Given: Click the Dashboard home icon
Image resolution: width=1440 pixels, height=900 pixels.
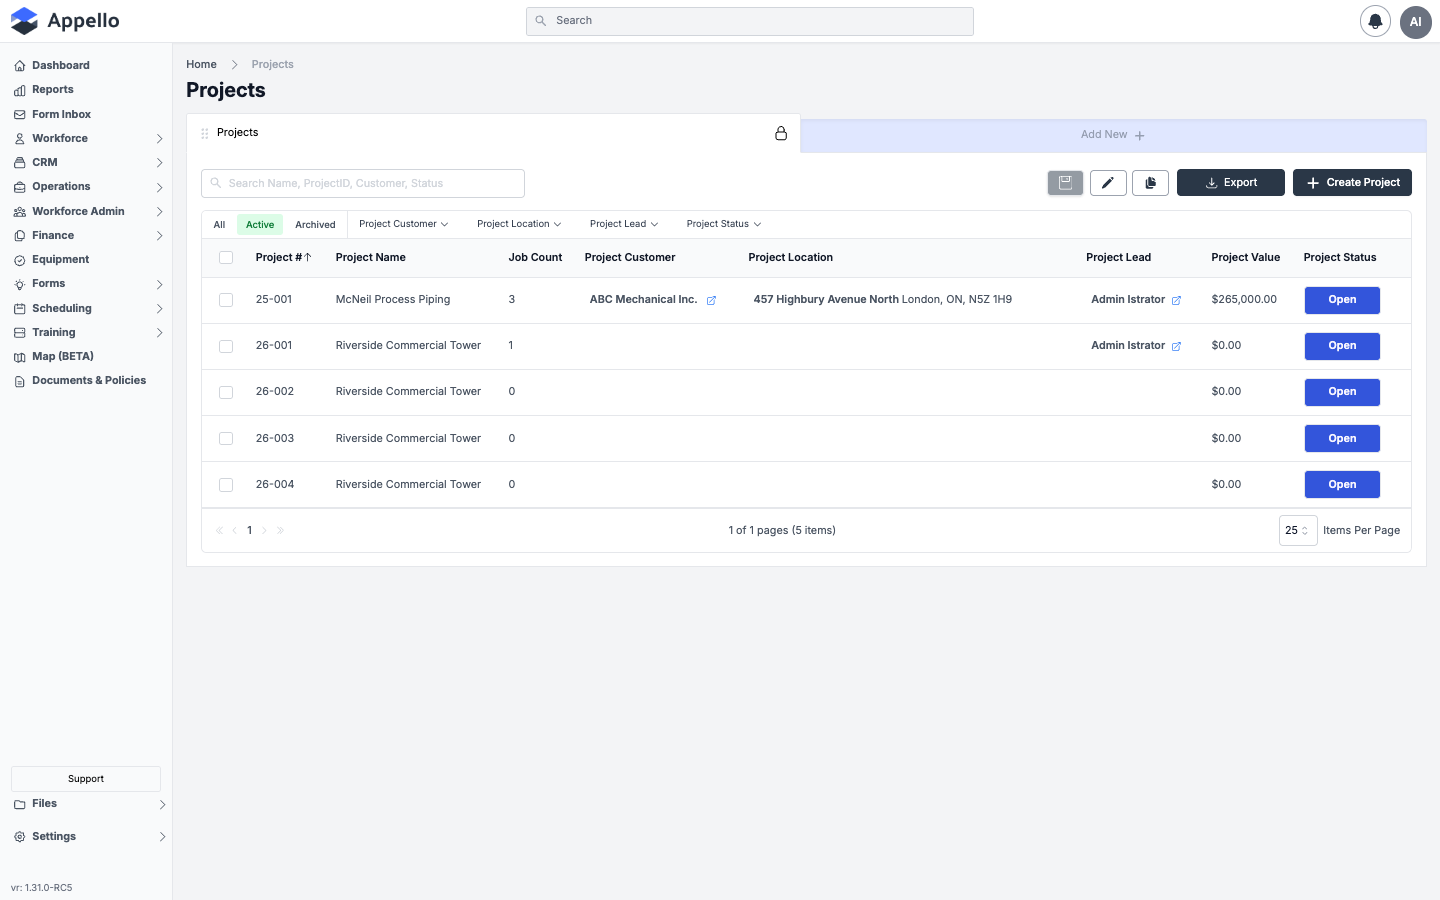Looking at the screenshot, I should tap(20, 66).
